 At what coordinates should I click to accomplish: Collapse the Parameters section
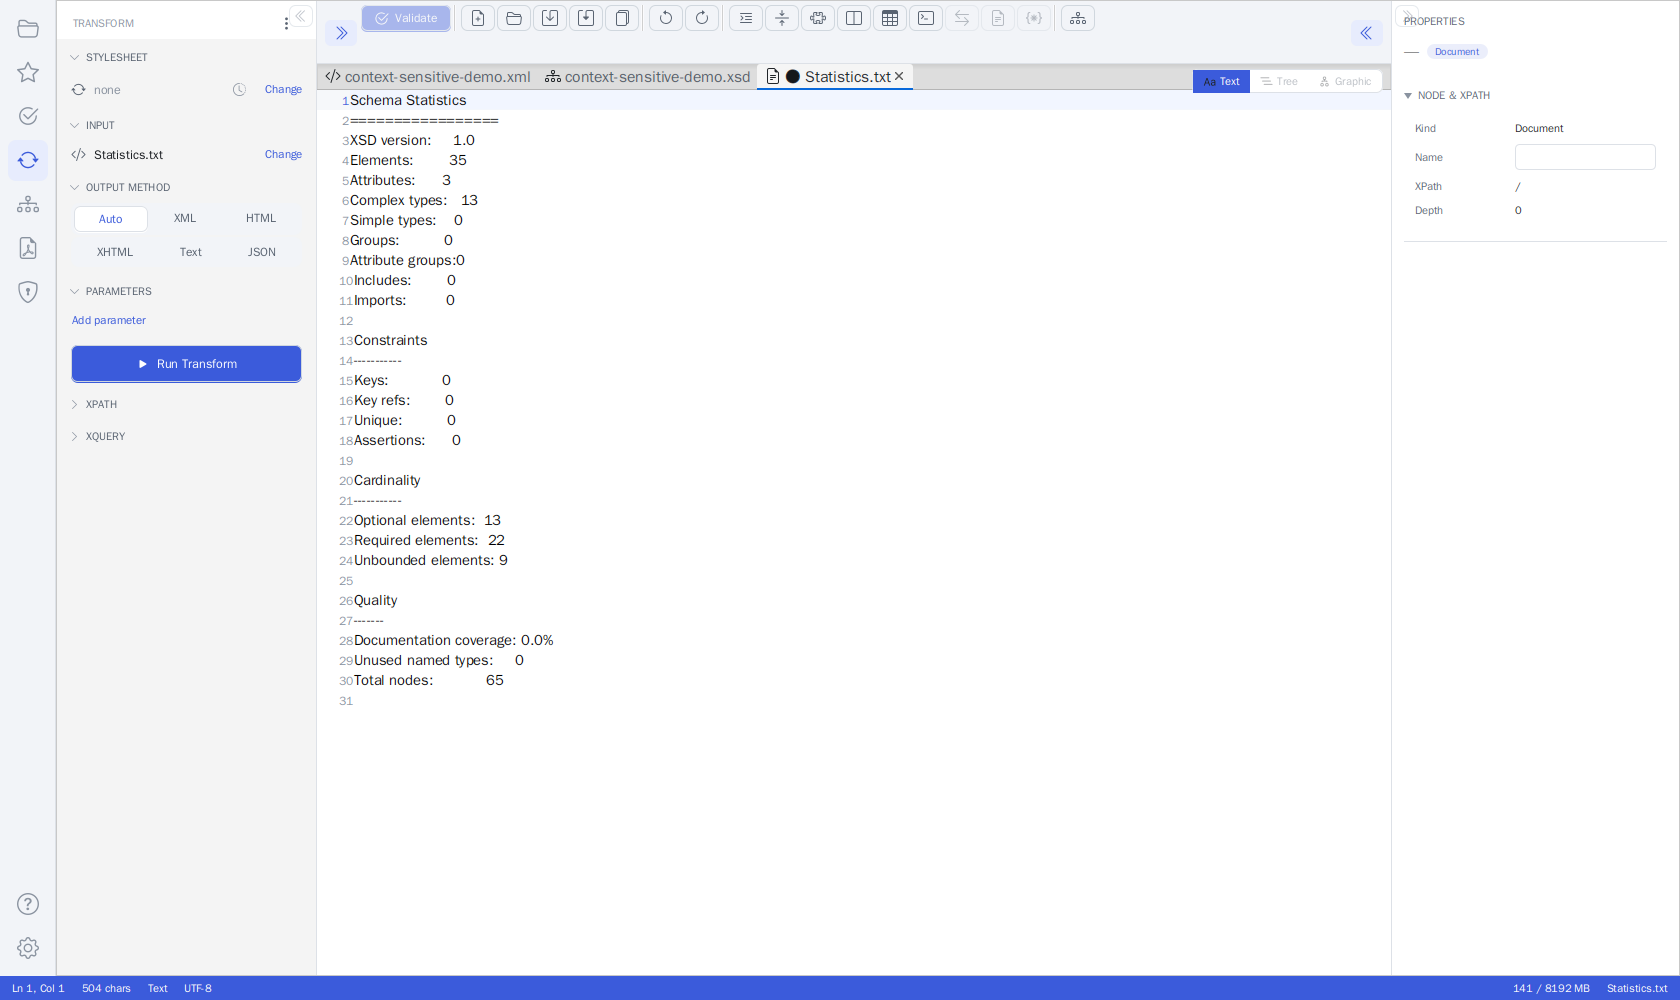[x=74, y=291]
